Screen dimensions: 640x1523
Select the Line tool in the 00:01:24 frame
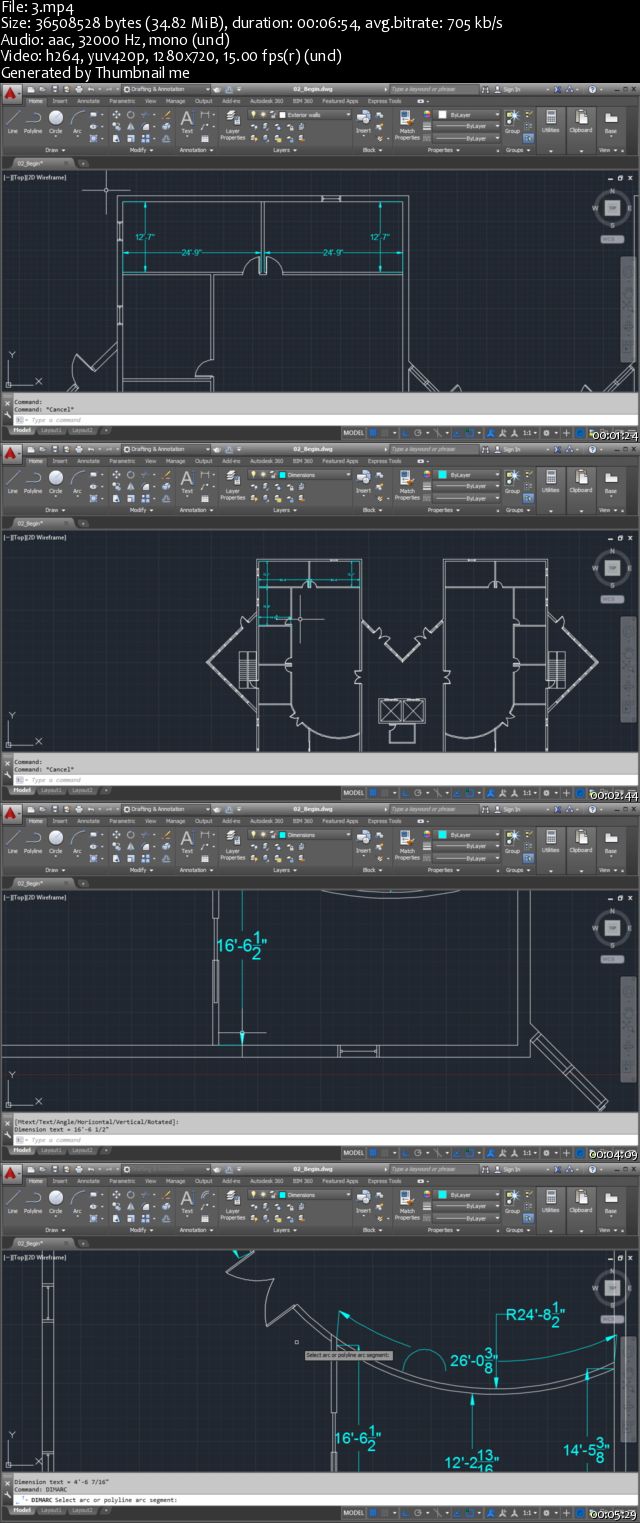coord(12,123)
